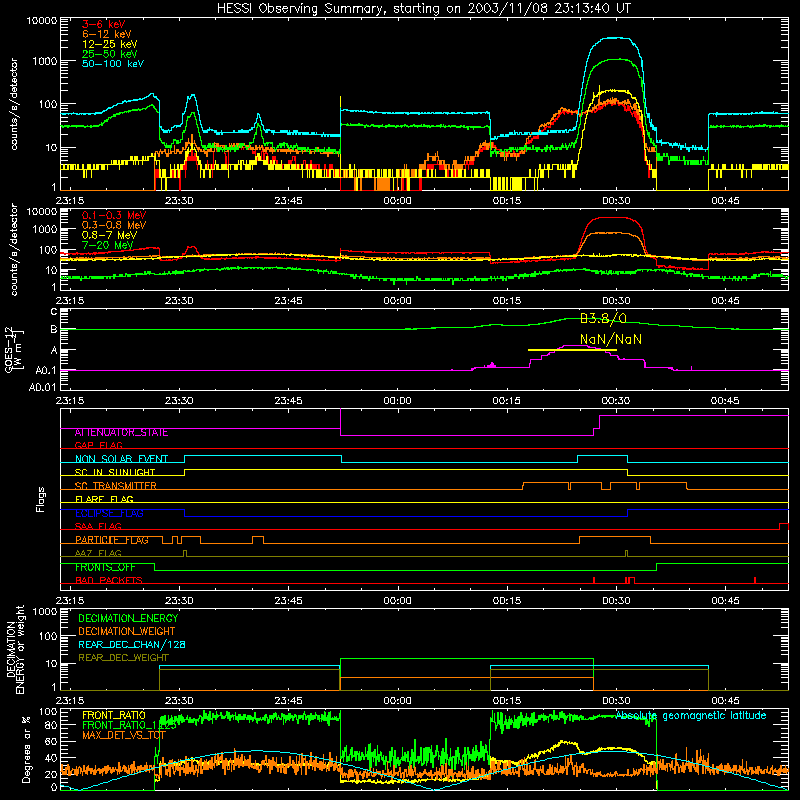This screenshot has height=800, width=800.
Task: Click the 'Absolute geomagnetic latitude' label
Action: 691,716
